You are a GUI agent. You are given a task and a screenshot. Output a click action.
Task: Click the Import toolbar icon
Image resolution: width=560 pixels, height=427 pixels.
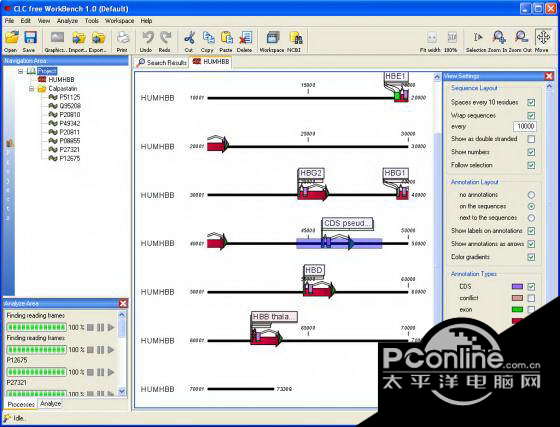79,38
